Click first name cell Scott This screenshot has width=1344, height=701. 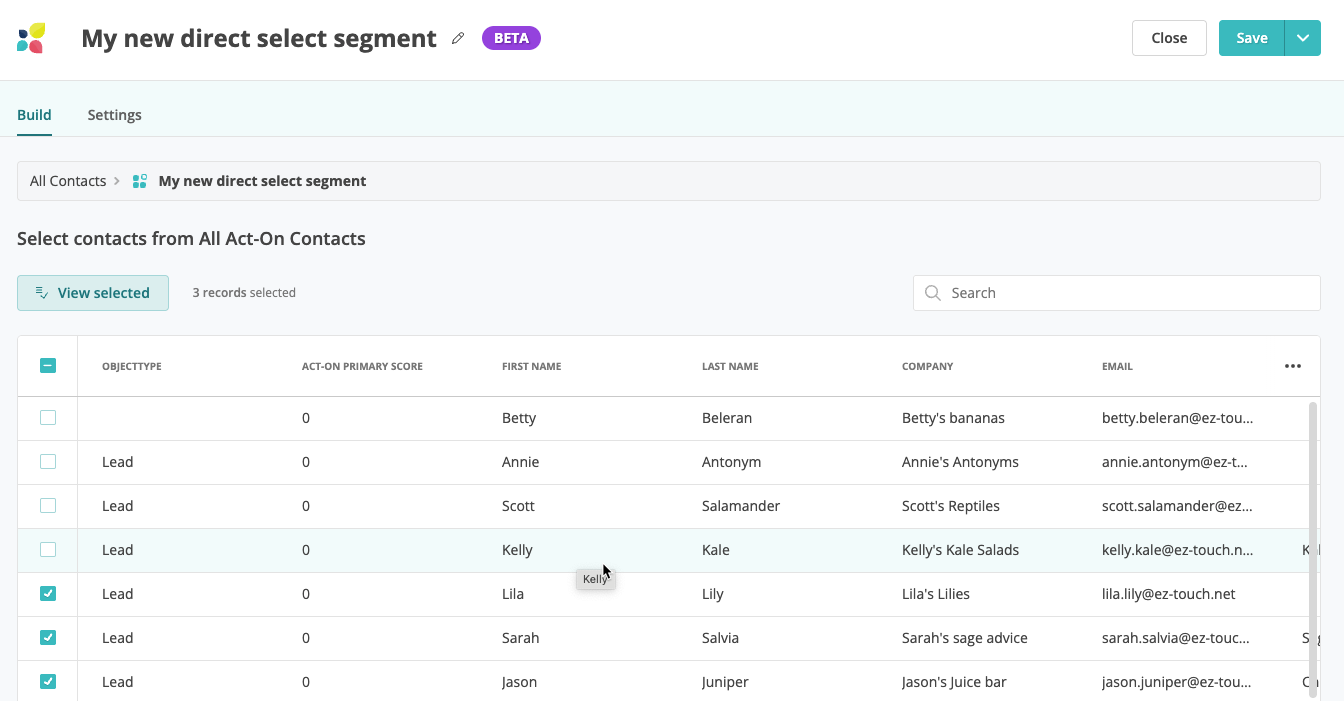(x=518, y=506)
